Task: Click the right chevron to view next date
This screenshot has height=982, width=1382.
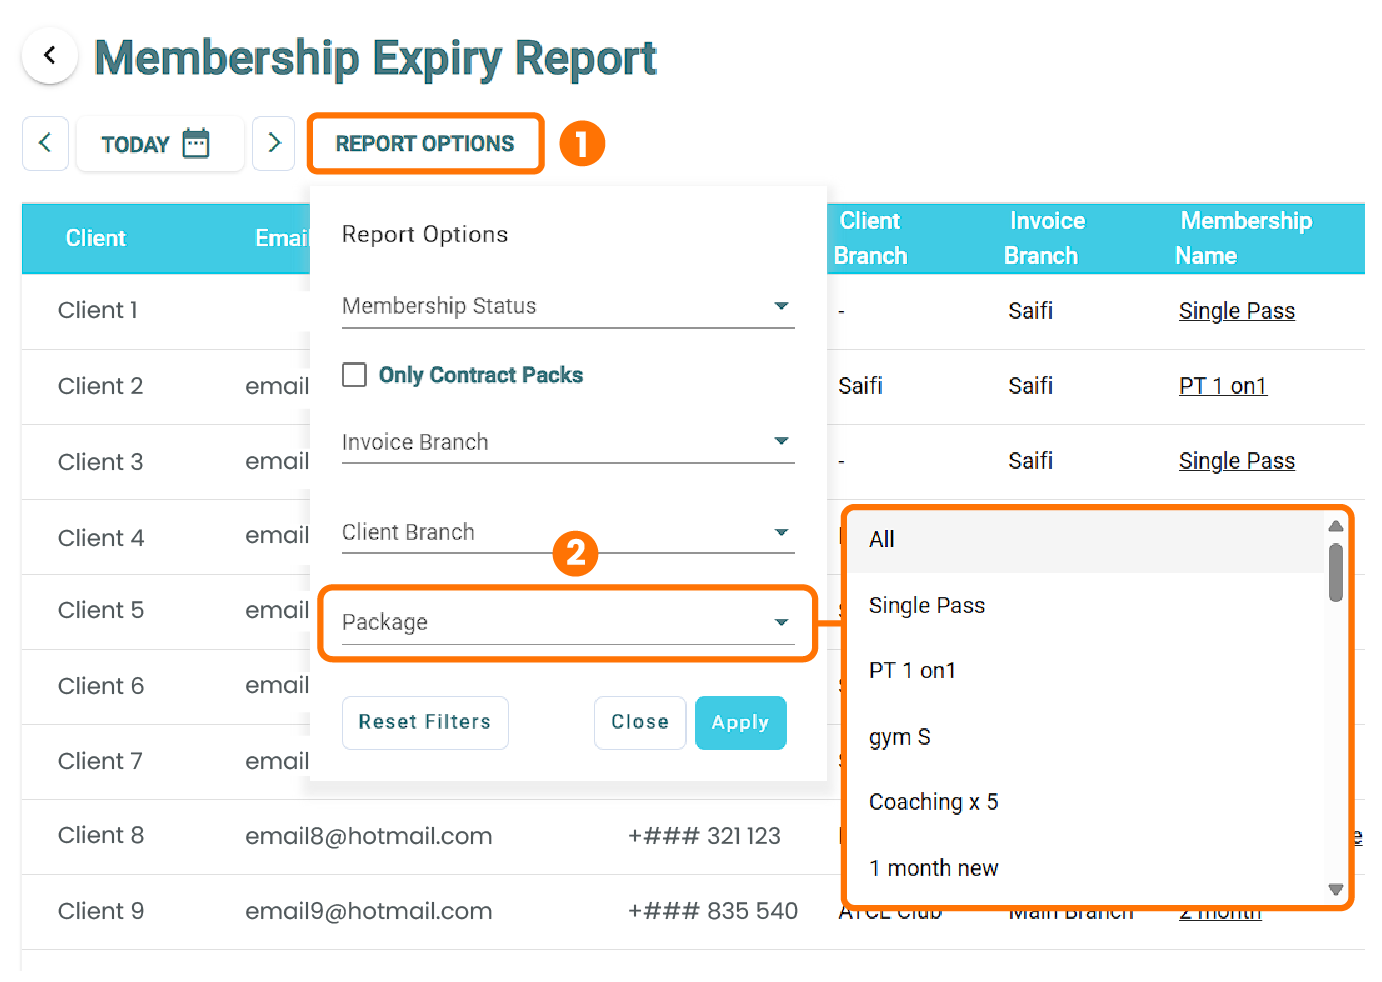Action: pos(274,143)
